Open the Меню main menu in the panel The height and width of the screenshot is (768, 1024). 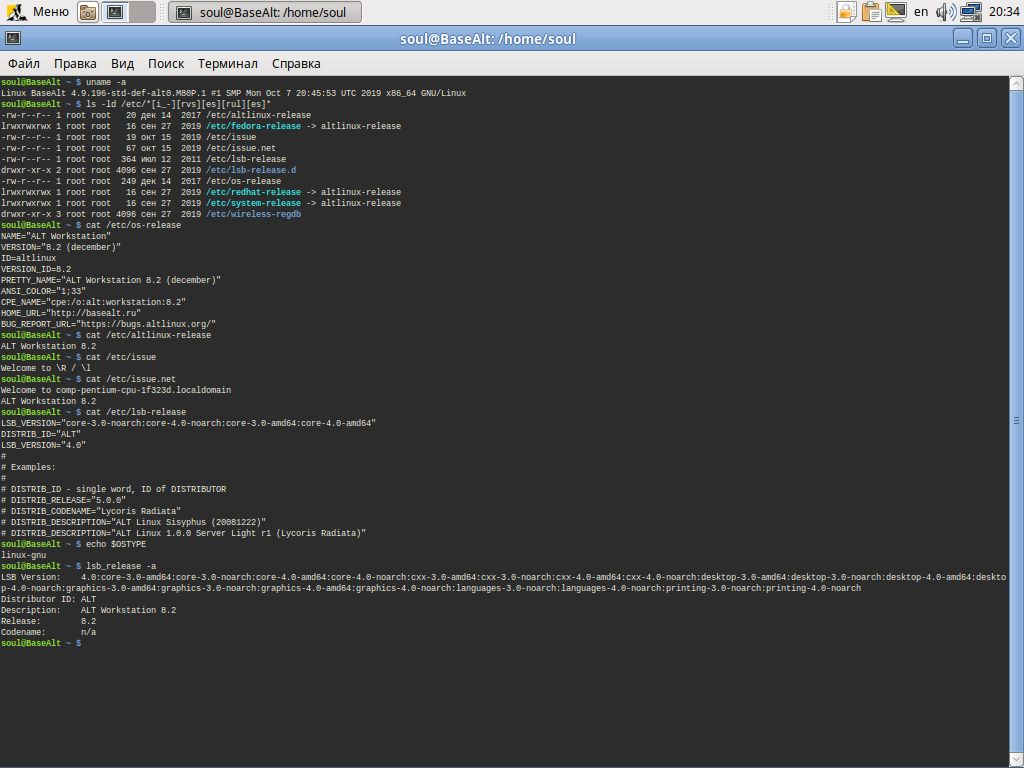pos(37,12)
